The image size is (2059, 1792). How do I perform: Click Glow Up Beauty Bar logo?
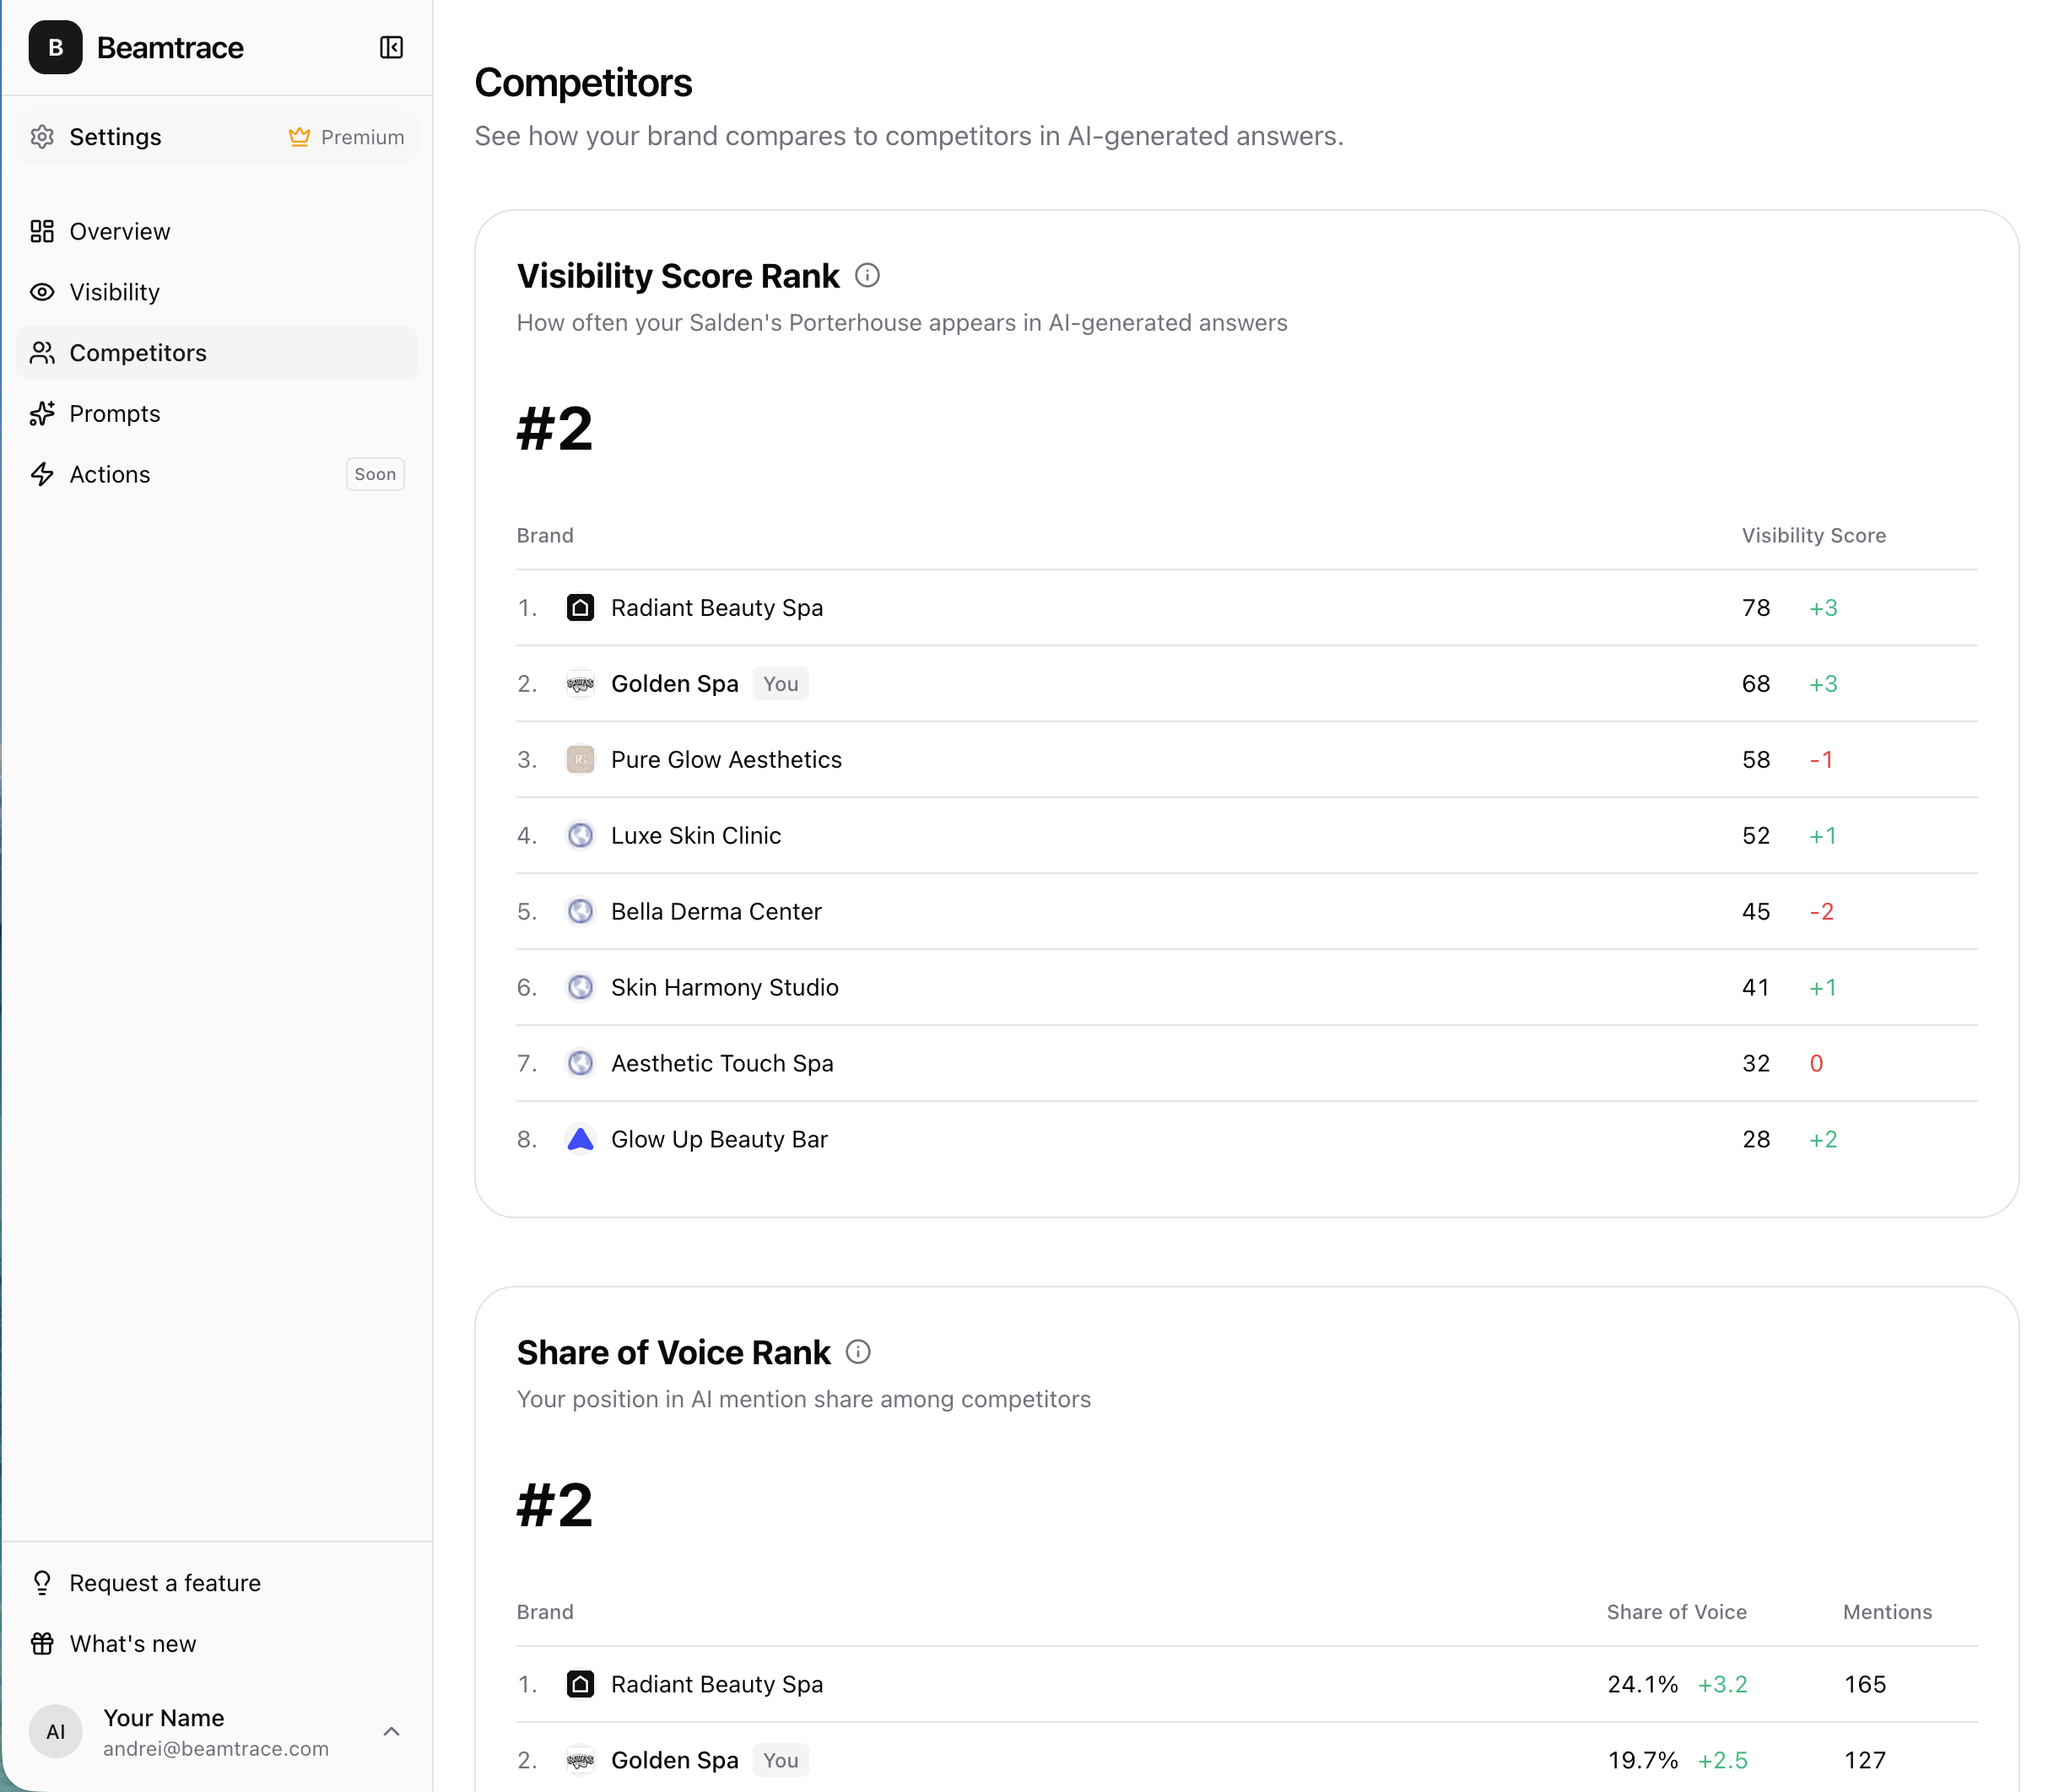pyautogui.click(x=580, y=1139)
